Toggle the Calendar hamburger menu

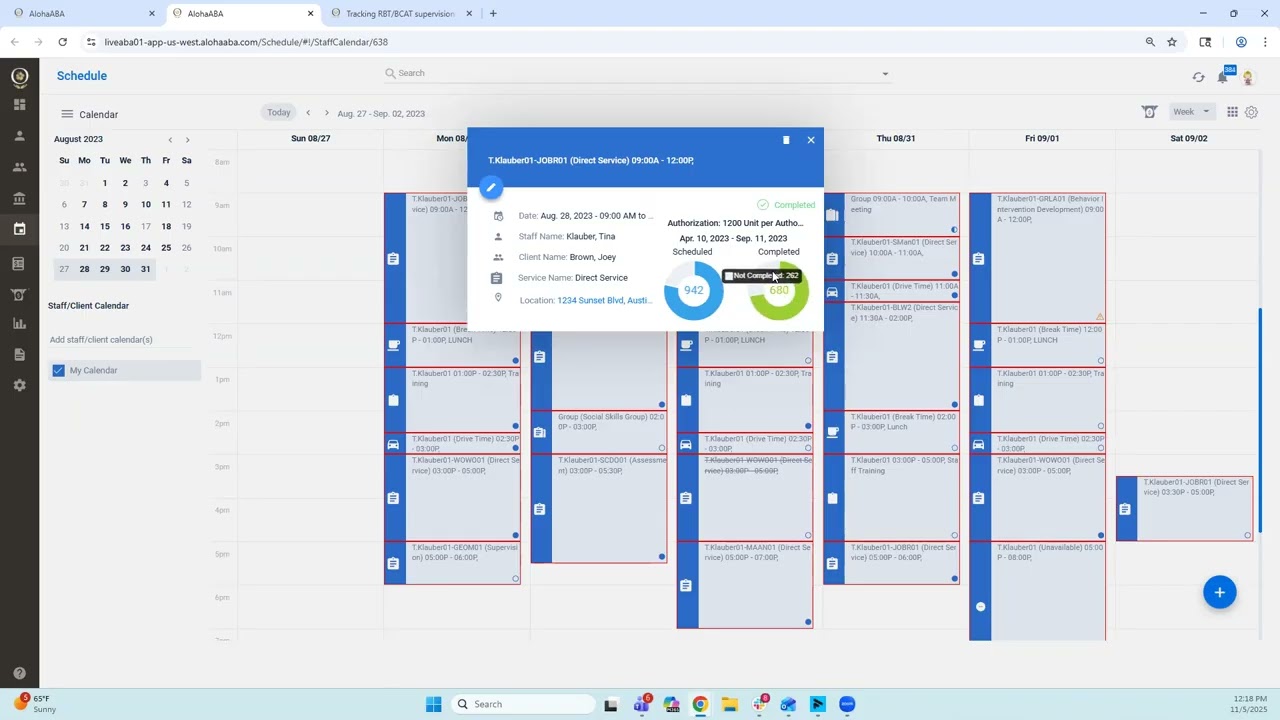pos(67,114)
